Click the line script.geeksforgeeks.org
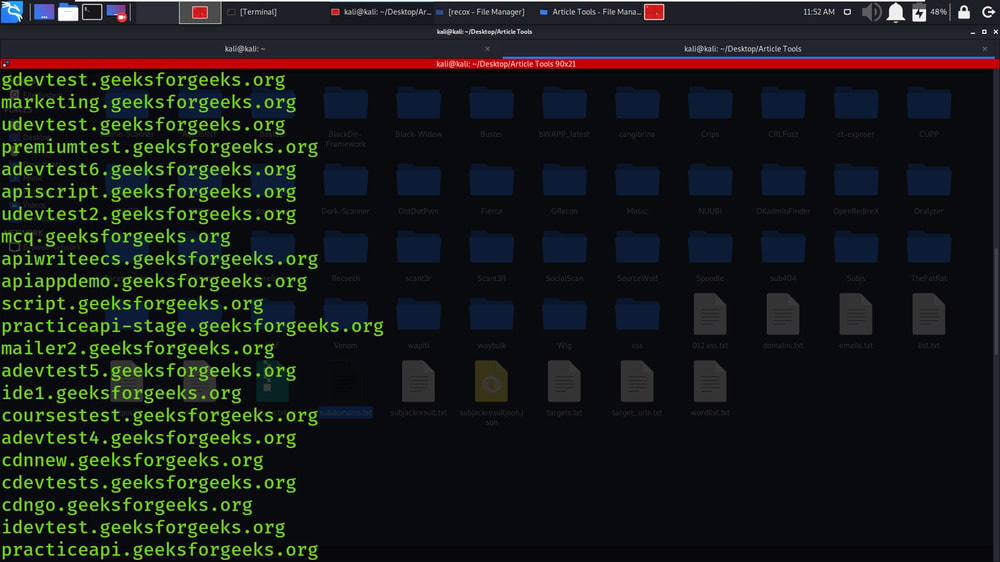The height and width of the screenshot is (562, 1000). click(133, 303)
